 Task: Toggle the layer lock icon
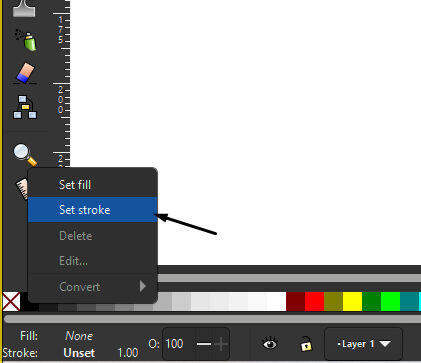coord(306,345)
